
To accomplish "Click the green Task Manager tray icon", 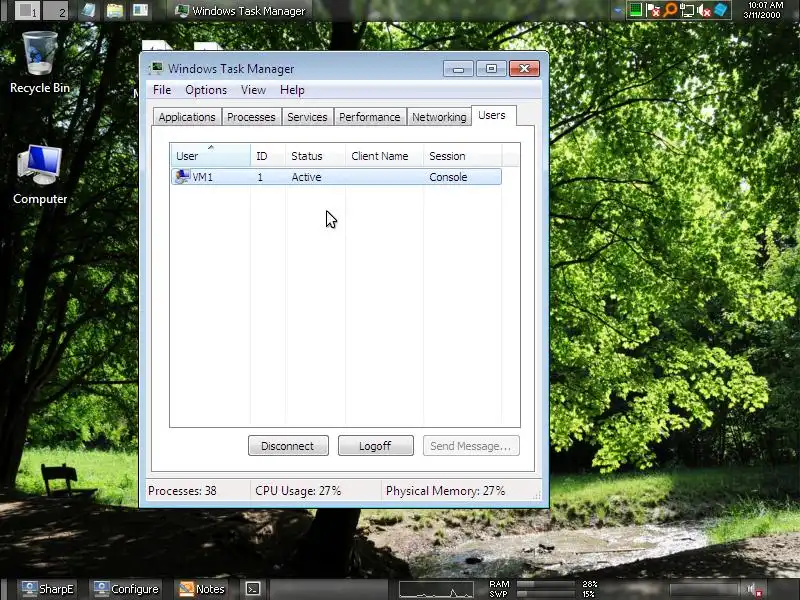I will (x=635, y=10).
